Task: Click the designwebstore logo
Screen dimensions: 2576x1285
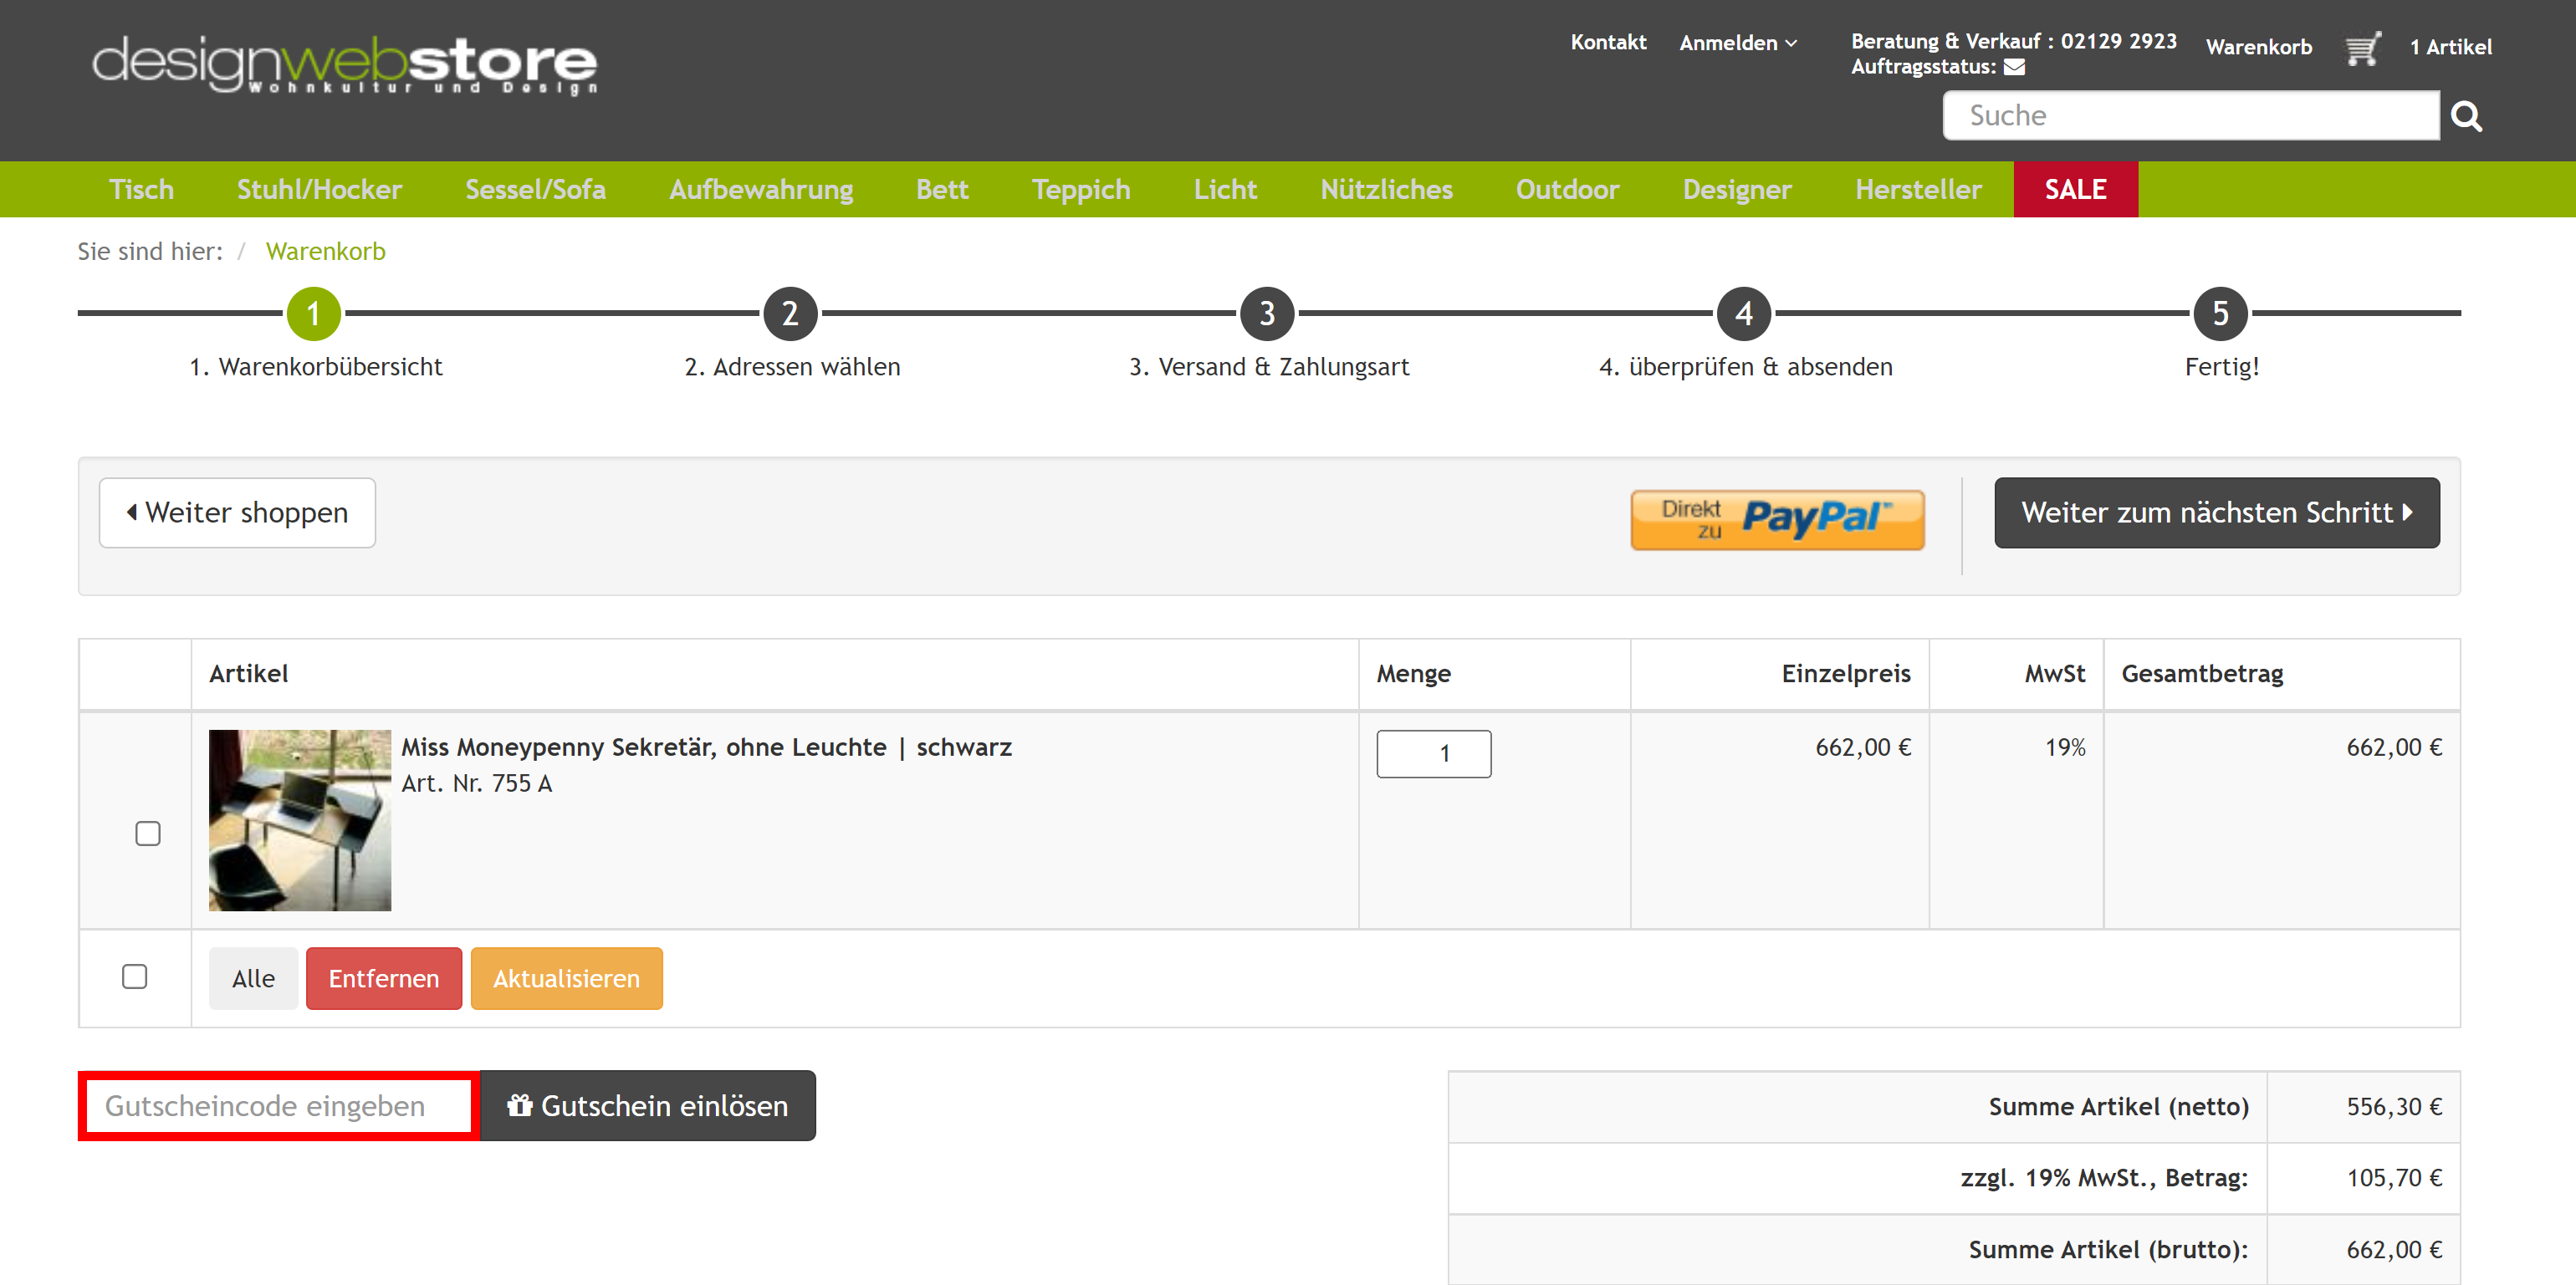Action: click(345, 64)
